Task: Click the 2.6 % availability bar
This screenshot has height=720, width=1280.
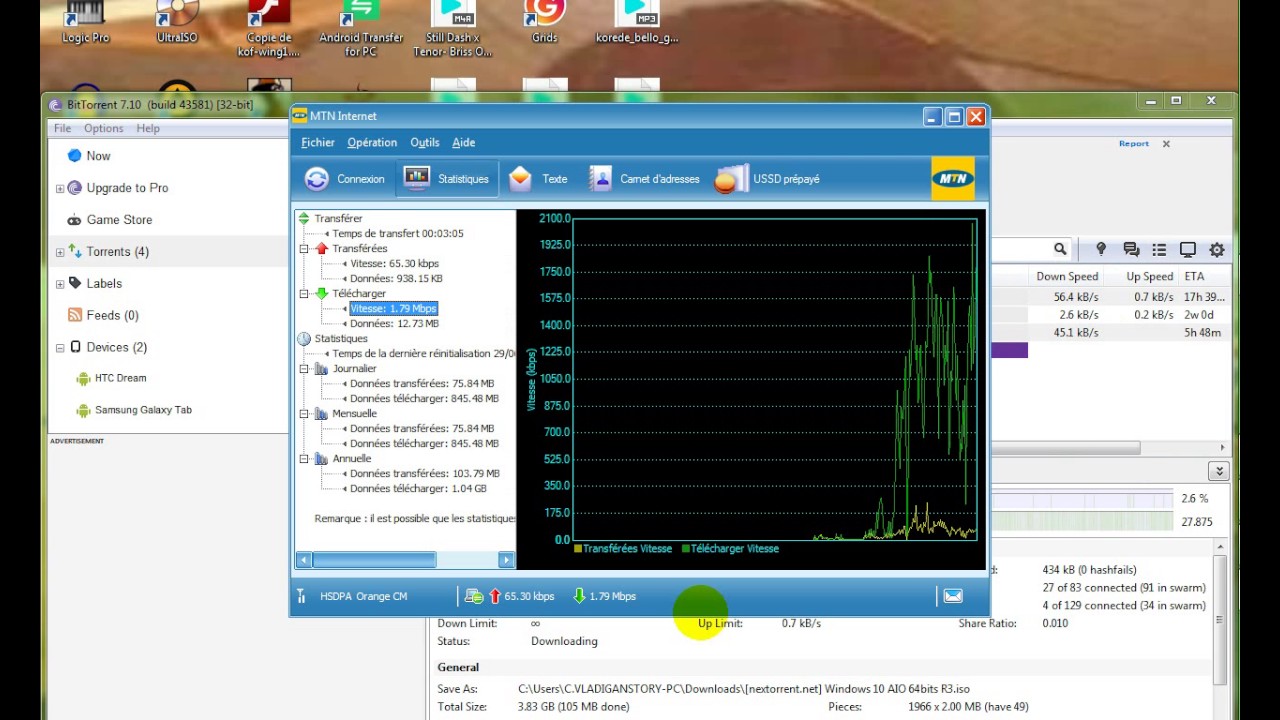Action: [x=1081, y=498]
